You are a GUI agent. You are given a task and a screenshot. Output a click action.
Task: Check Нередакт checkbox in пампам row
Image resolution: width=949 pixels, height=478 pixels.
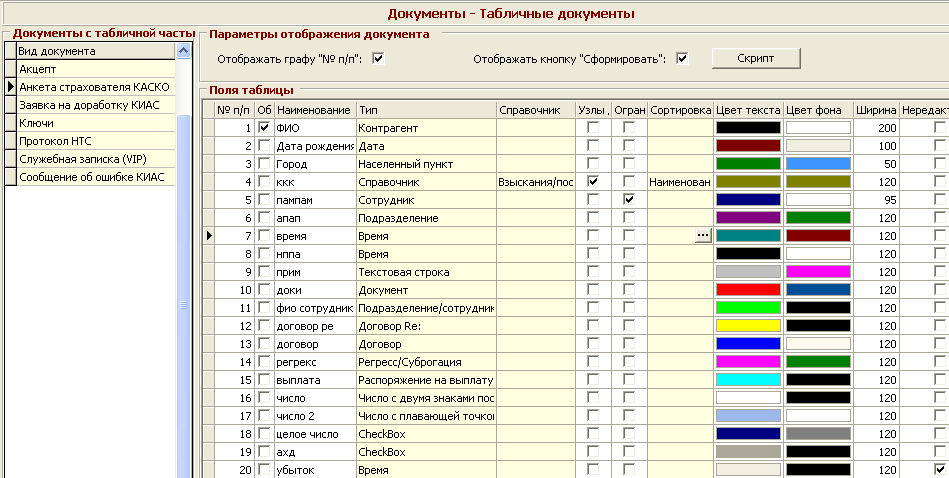[939, 200]
